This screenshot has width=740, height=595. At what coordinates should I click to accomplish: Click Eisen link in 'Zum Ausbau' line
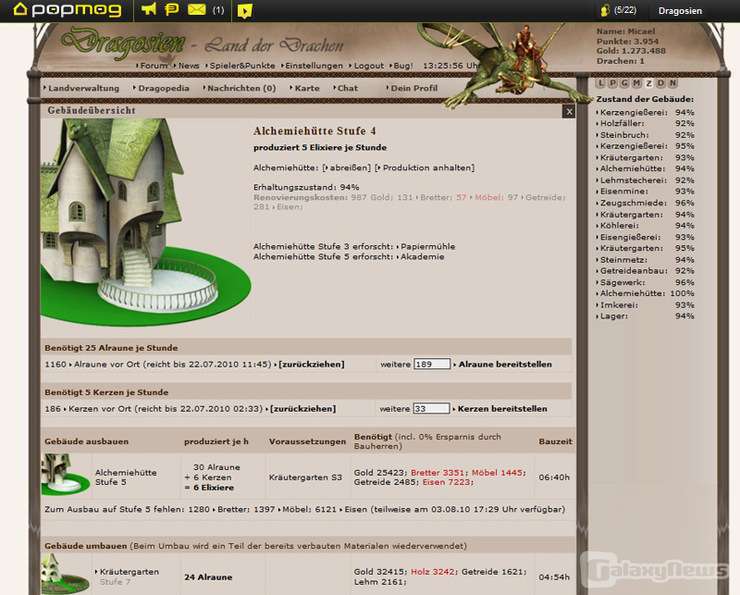(x=354, y=510)
